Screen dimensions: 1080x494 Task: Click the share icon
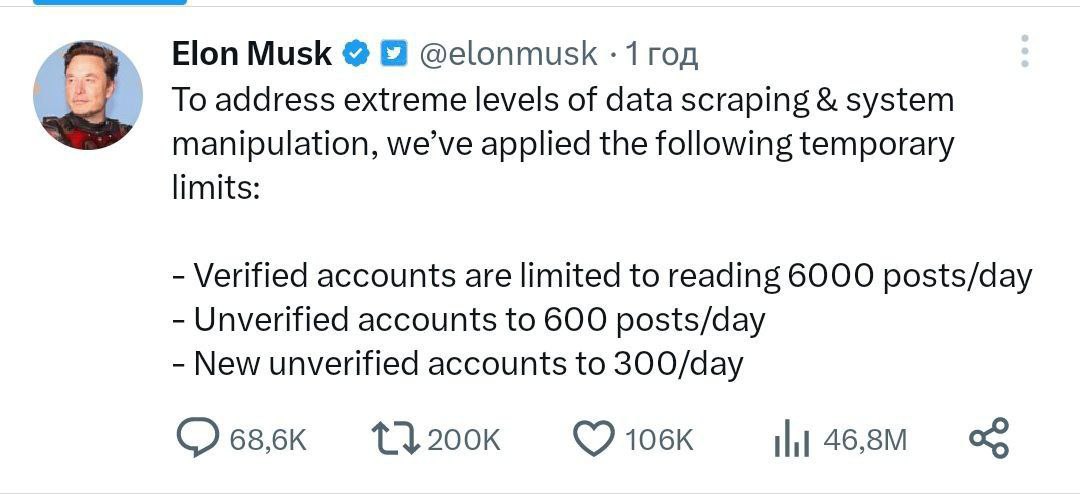990,438
